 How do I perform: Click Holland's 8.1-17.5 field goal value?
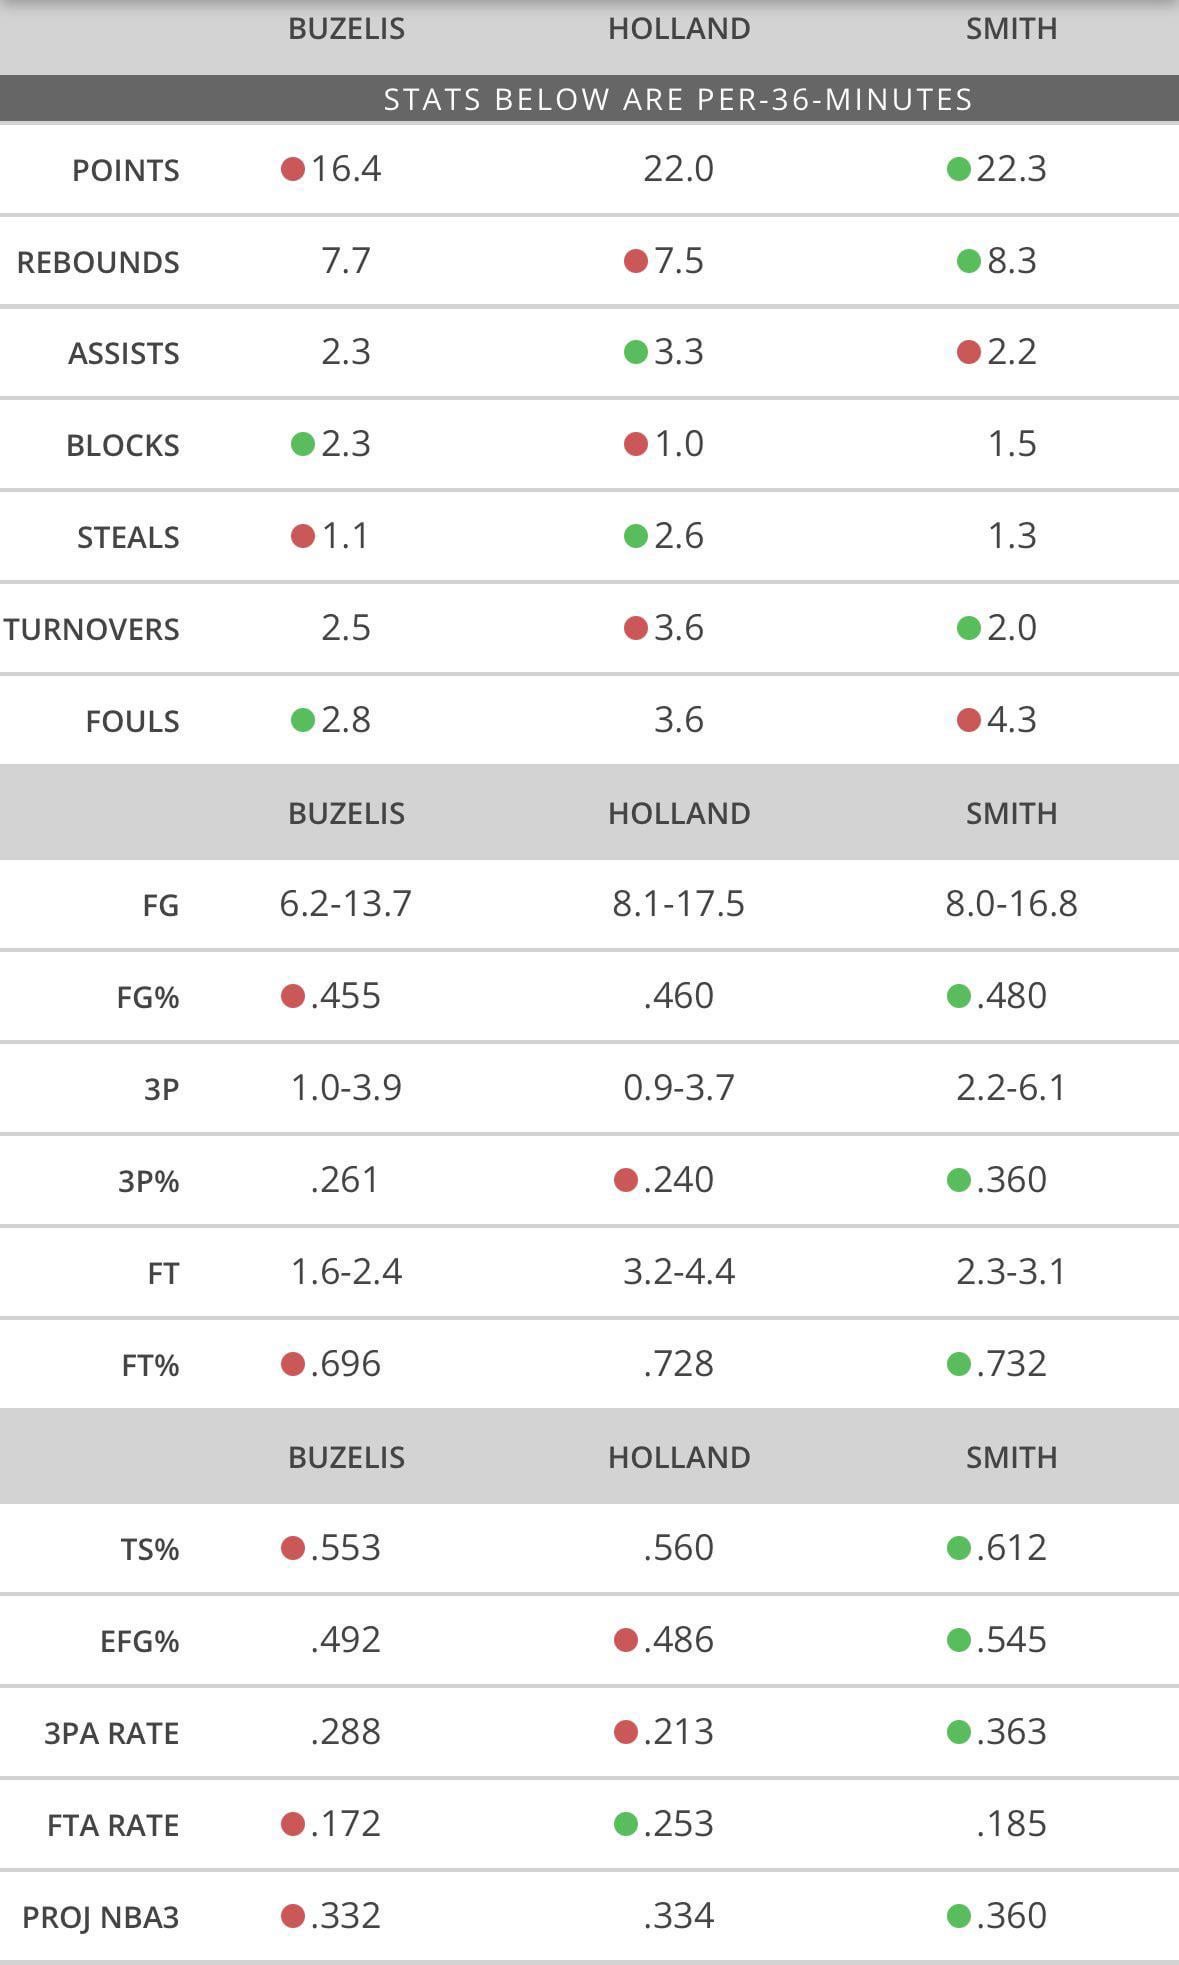[678, 904]
